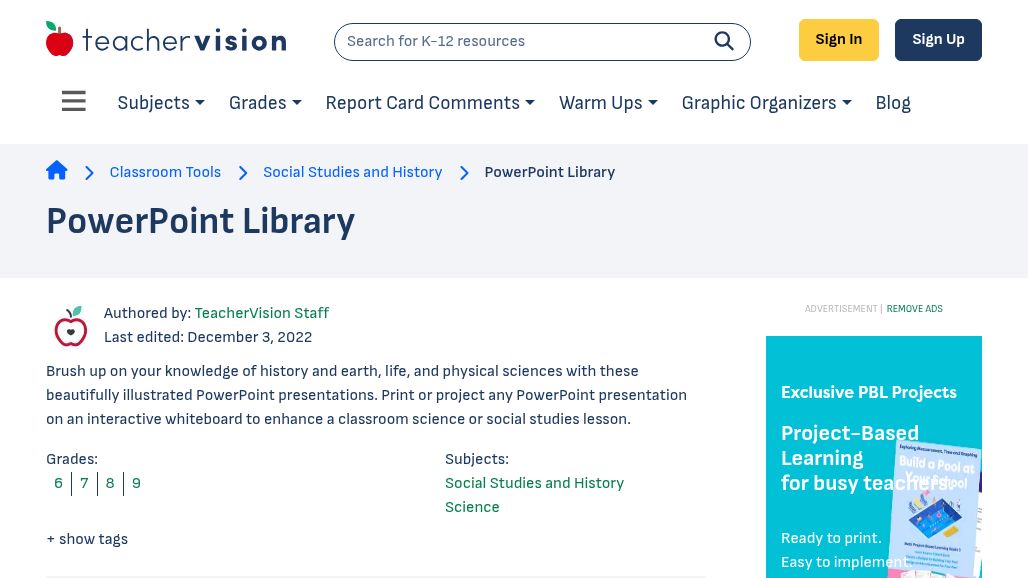Viewport: 1028px width, 578px height.
Task: Click the chevron before PowerPoint Library breadcrumb
Action: pyautogui.click(x=464, y=173)
